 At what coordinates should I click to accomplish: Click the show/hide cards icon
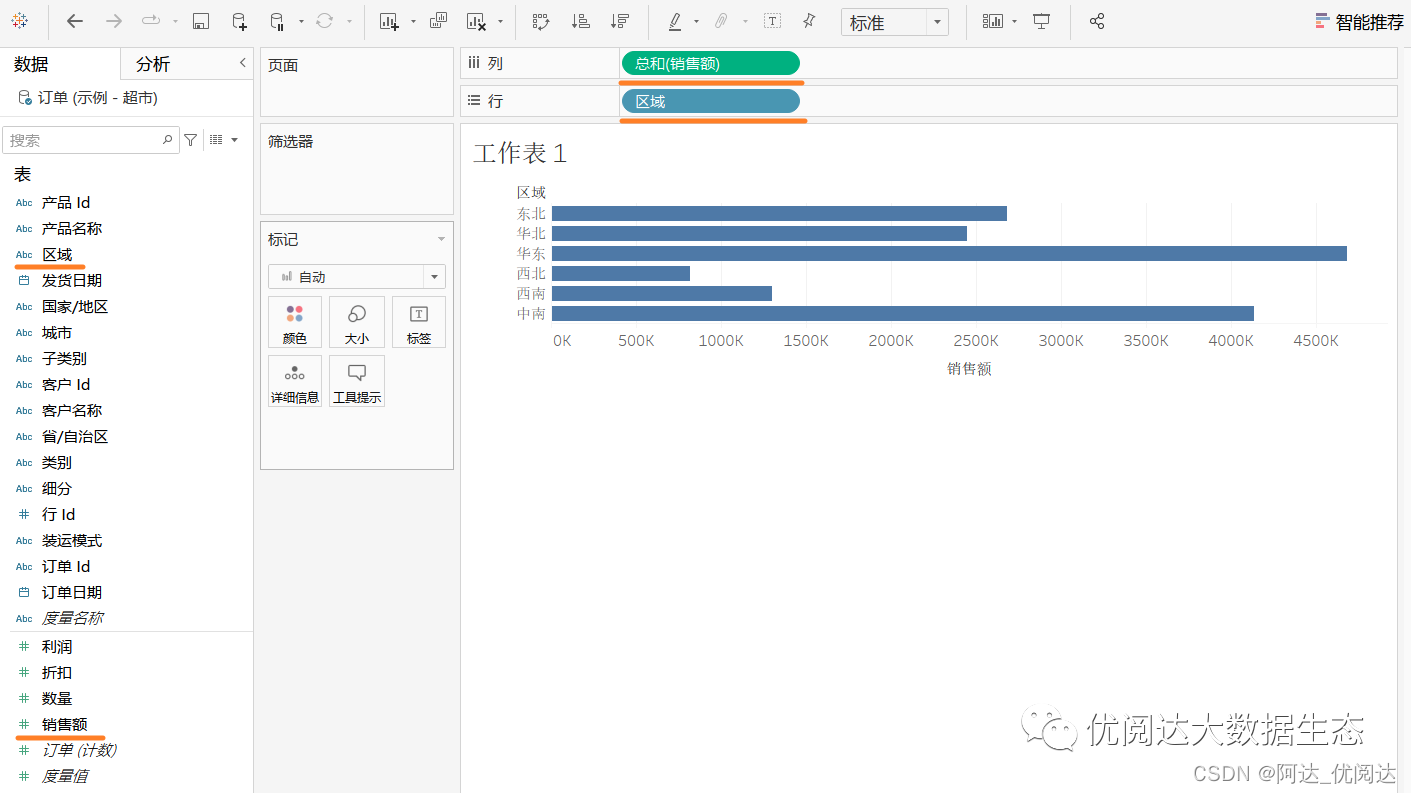click(x=992, y=21)
